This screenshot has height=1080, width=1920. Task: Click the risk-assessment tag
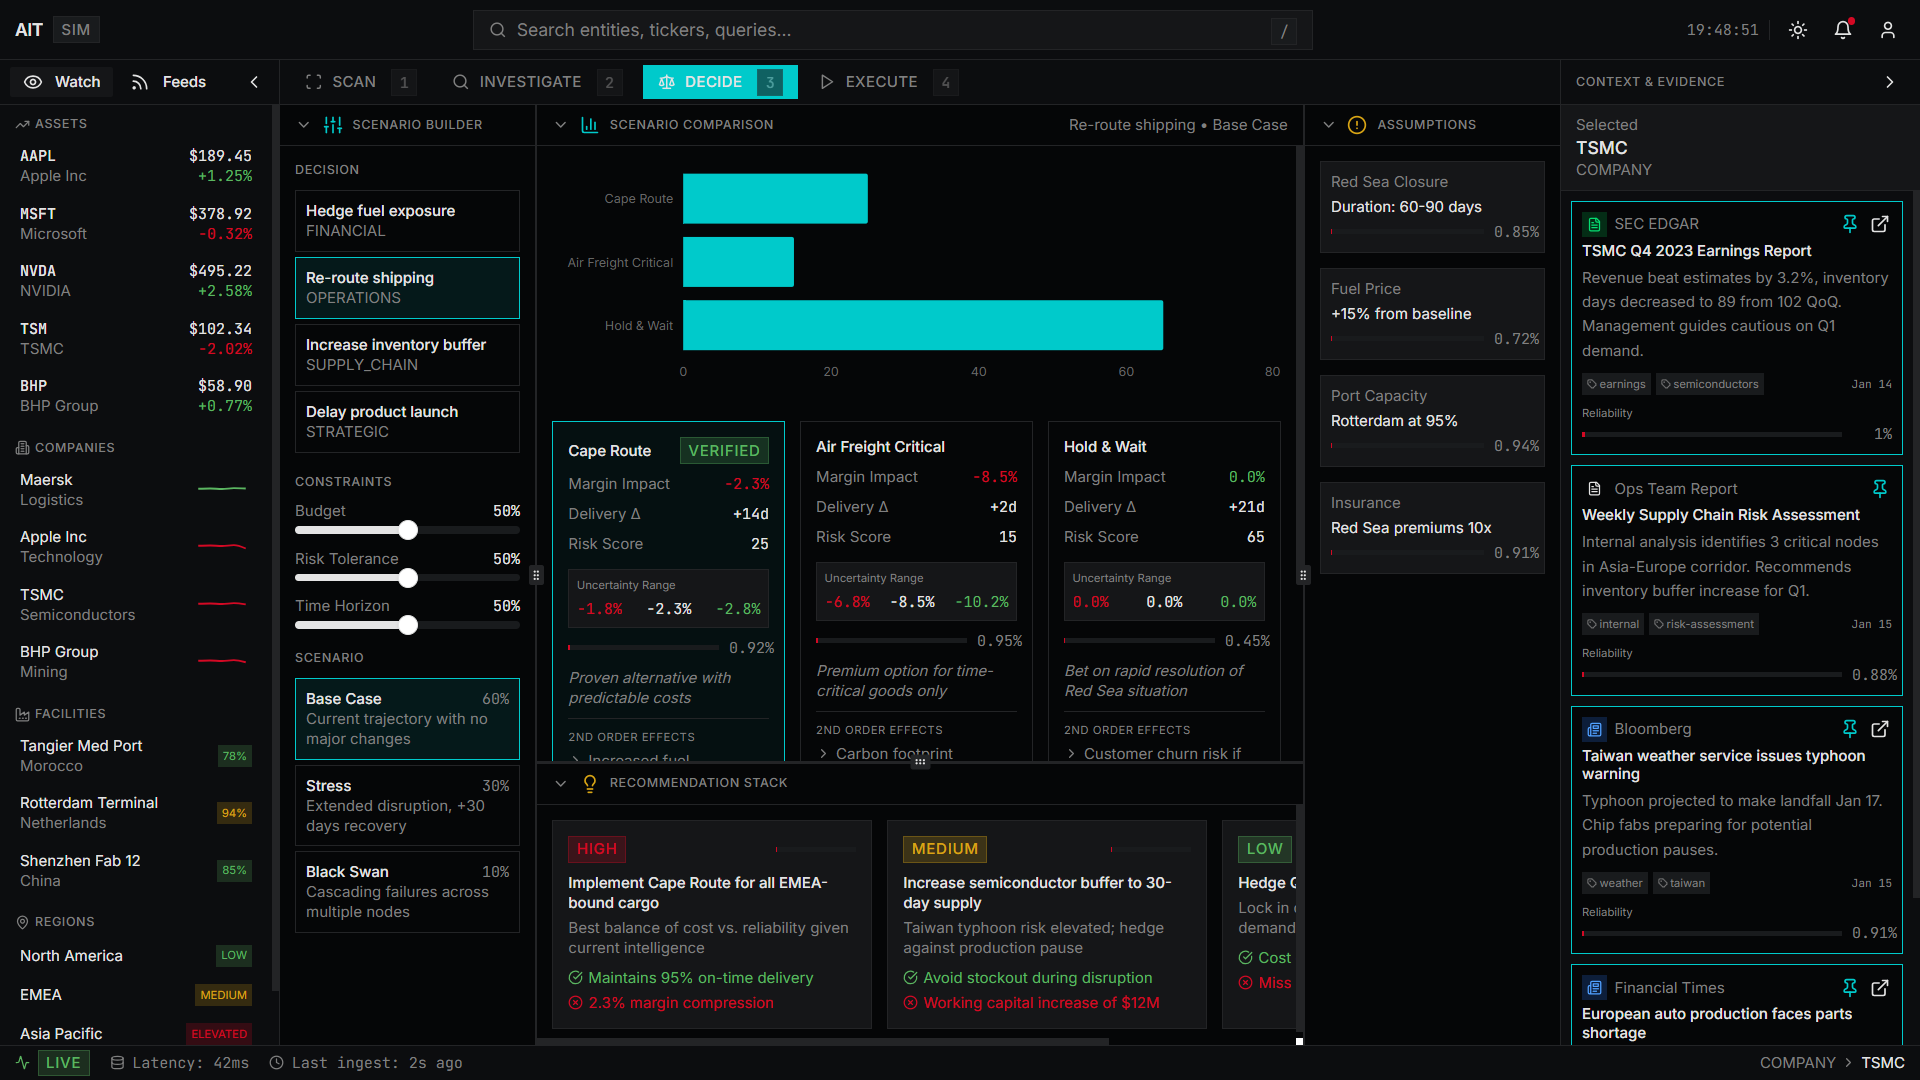(x=1703, y=624)
